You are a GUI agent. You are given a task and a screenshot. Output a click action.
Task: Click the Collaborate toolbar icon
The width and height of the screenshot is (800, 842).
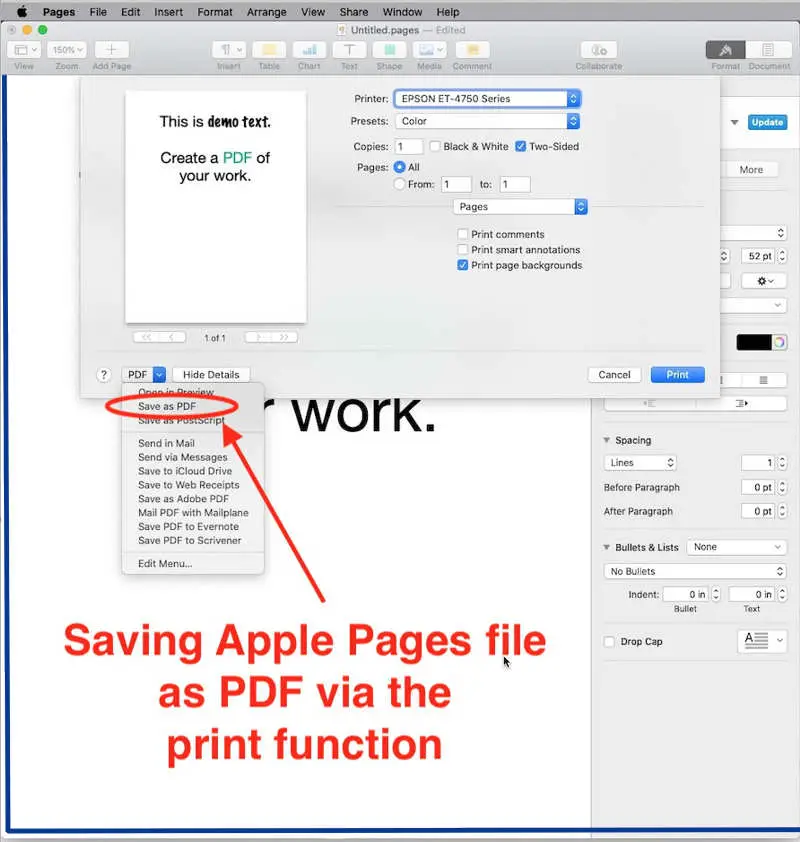coord(599,50)
